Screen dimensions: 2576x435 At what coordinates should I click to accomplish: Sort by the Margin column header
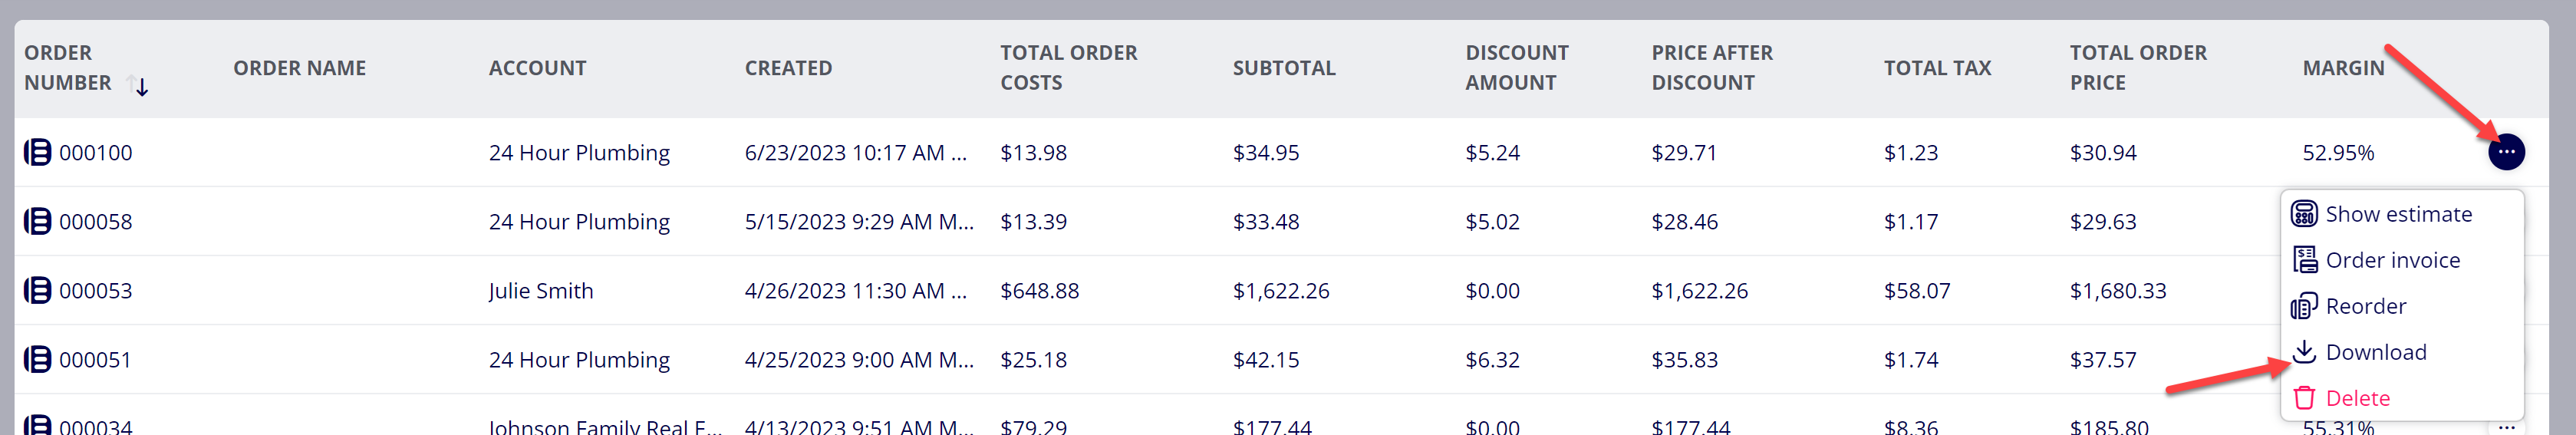click(x=2343, y=68)
